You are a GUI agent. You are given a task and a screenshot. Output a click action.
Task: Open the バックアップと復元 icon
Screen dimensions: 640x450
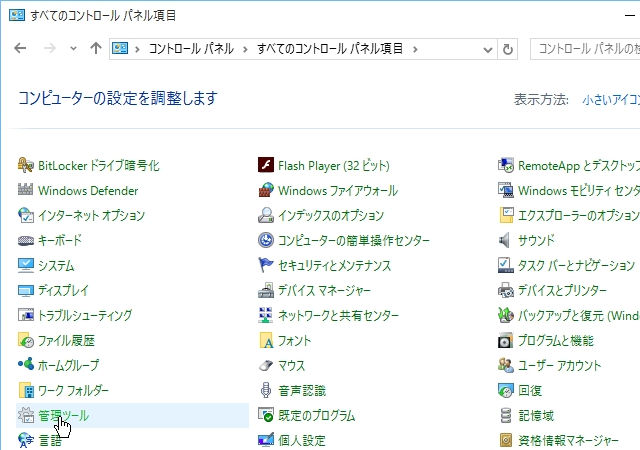tap(506, 315)
